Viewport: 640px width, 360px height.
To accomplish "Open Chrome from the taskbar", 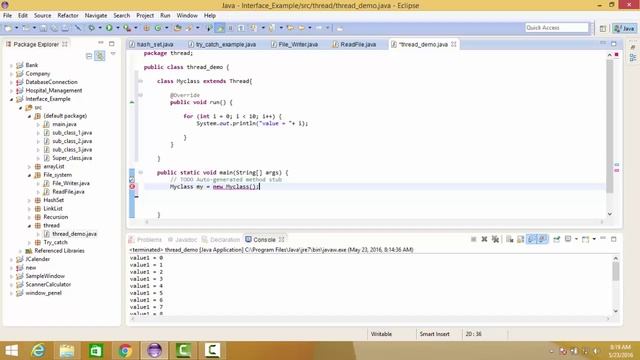I will (125, 351).
